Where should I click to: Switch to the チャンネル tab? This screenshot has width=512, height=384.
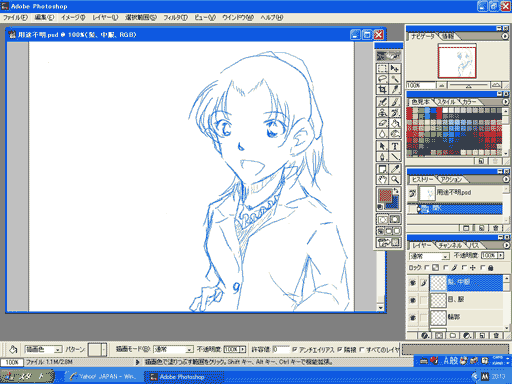pos(450,245)
